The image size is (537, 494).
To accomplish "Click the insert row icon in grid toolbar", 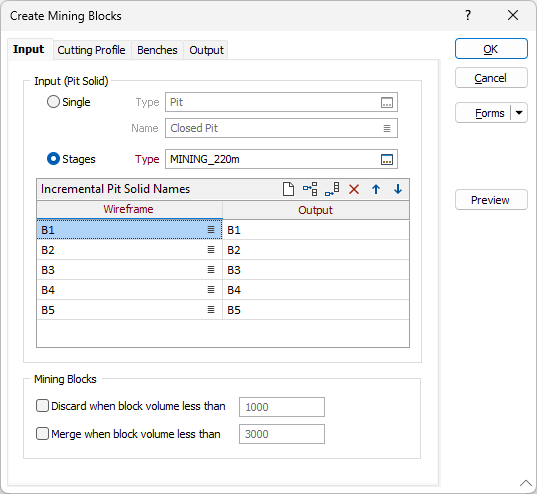I will click(x=310, y=189).
